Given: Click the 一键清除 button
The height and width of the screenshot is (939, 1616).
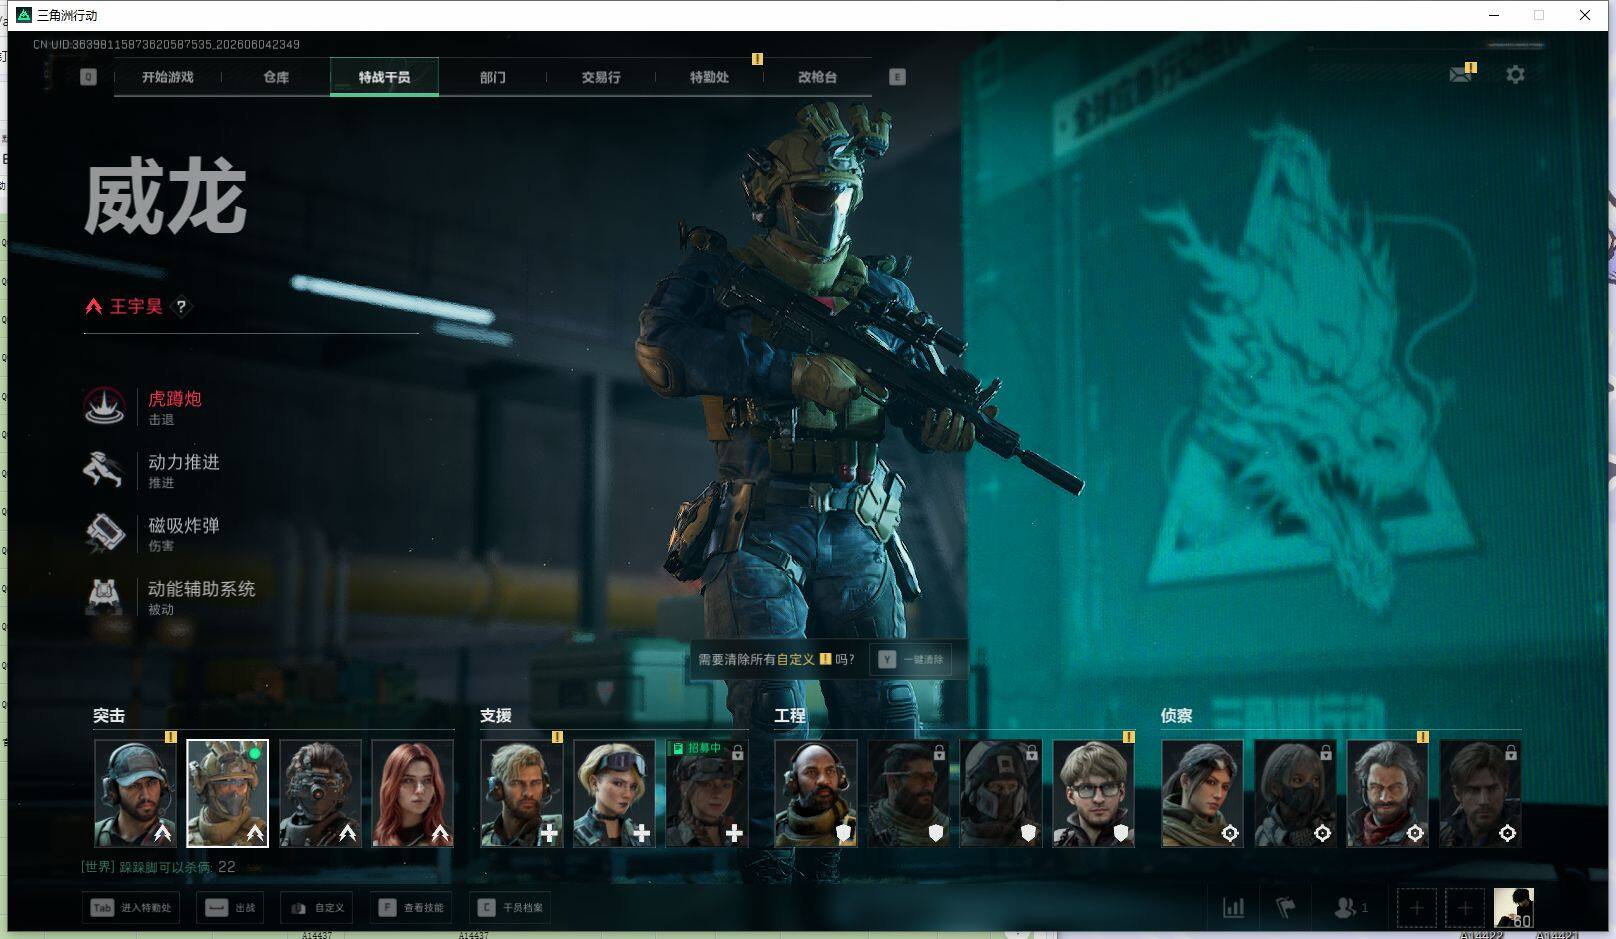Looking at the screenshot, I should [x=912, y=660].
